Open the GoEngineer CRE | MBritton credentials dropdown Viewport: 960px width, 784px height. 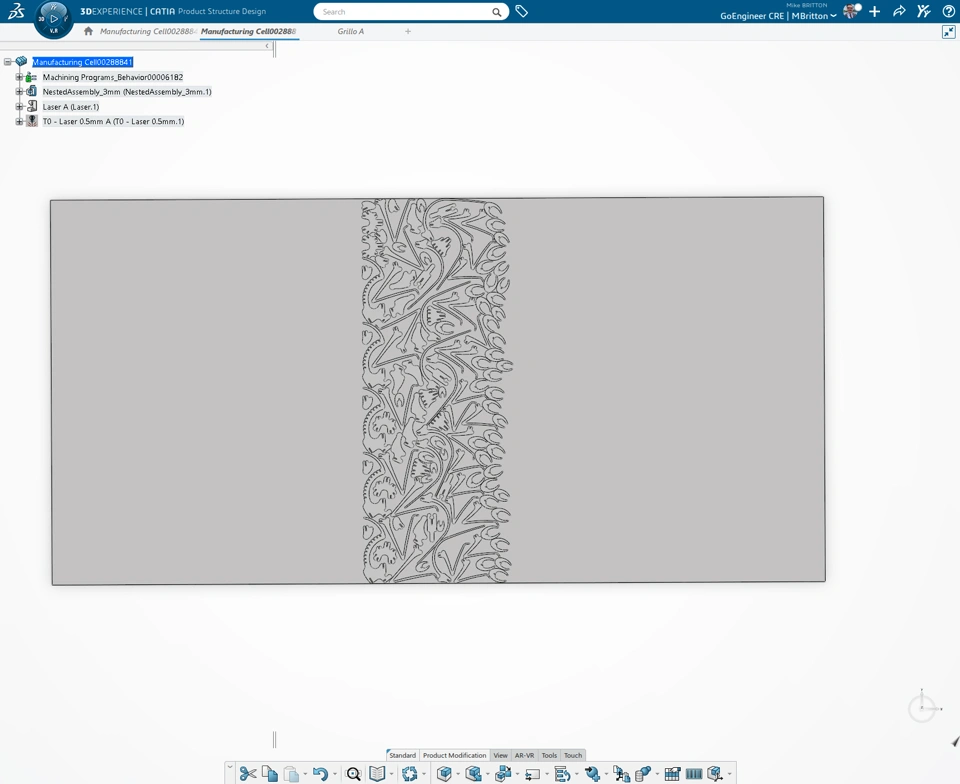(778, 16)
